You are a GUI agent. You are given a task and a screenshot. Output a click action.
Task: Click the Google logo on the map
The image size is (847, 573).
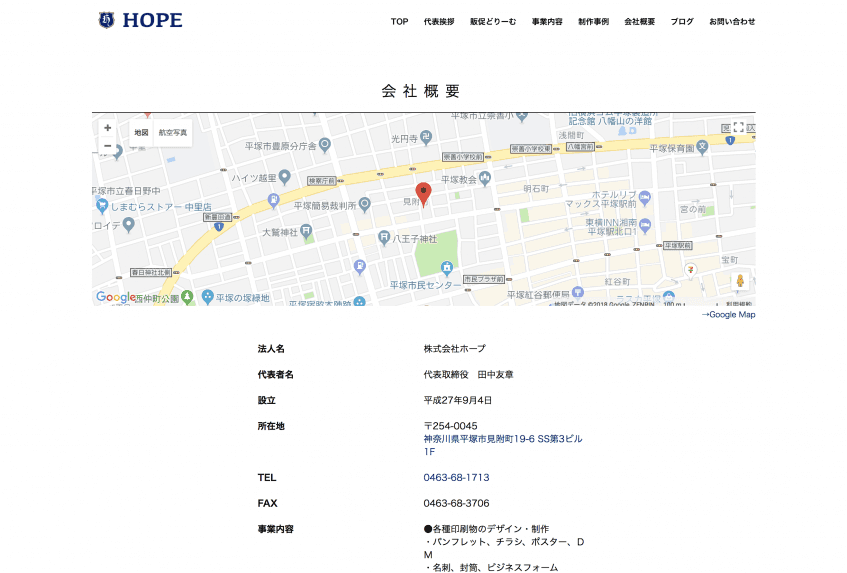click(x=116, y=297)
